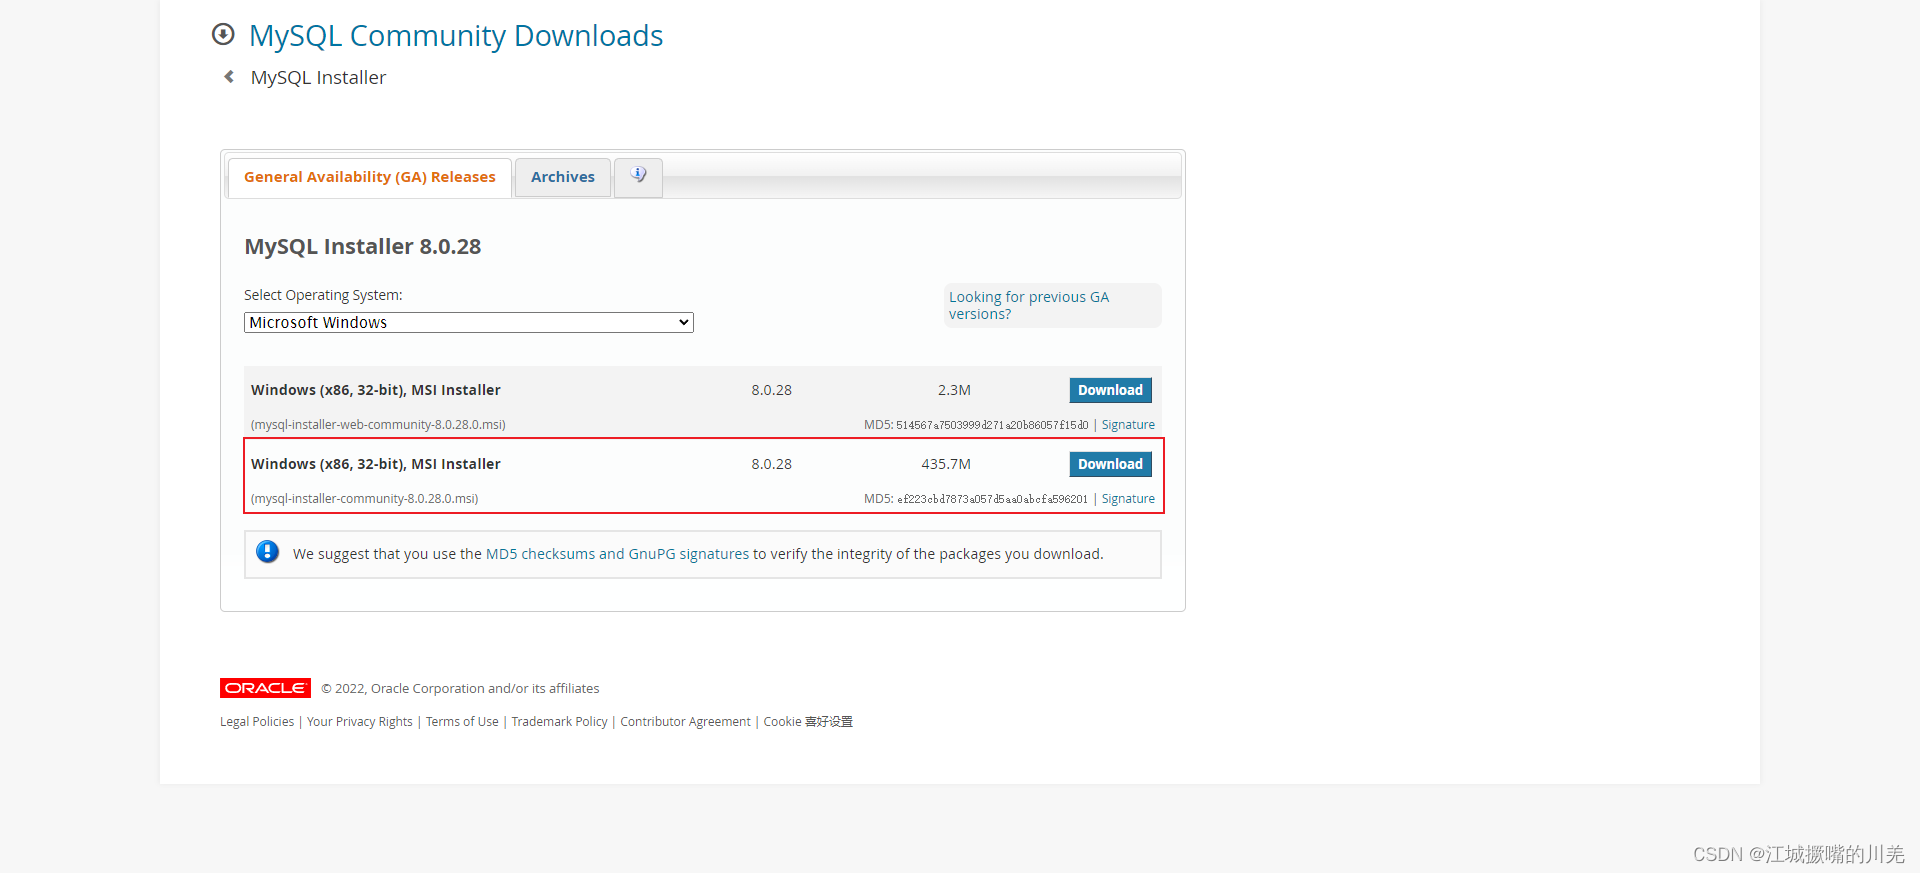Open the Cookie preferences footer link
Image resolution: width=1920 pixels, height=873 pixels.
[x=808, y=722]
